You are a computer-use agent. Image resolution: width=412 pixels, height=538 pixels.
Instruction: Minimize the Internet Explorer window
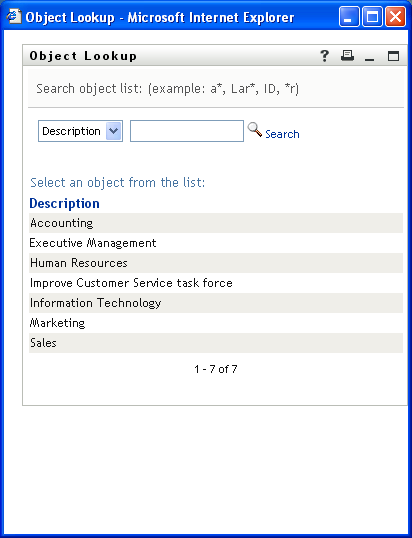click(349, 16)
